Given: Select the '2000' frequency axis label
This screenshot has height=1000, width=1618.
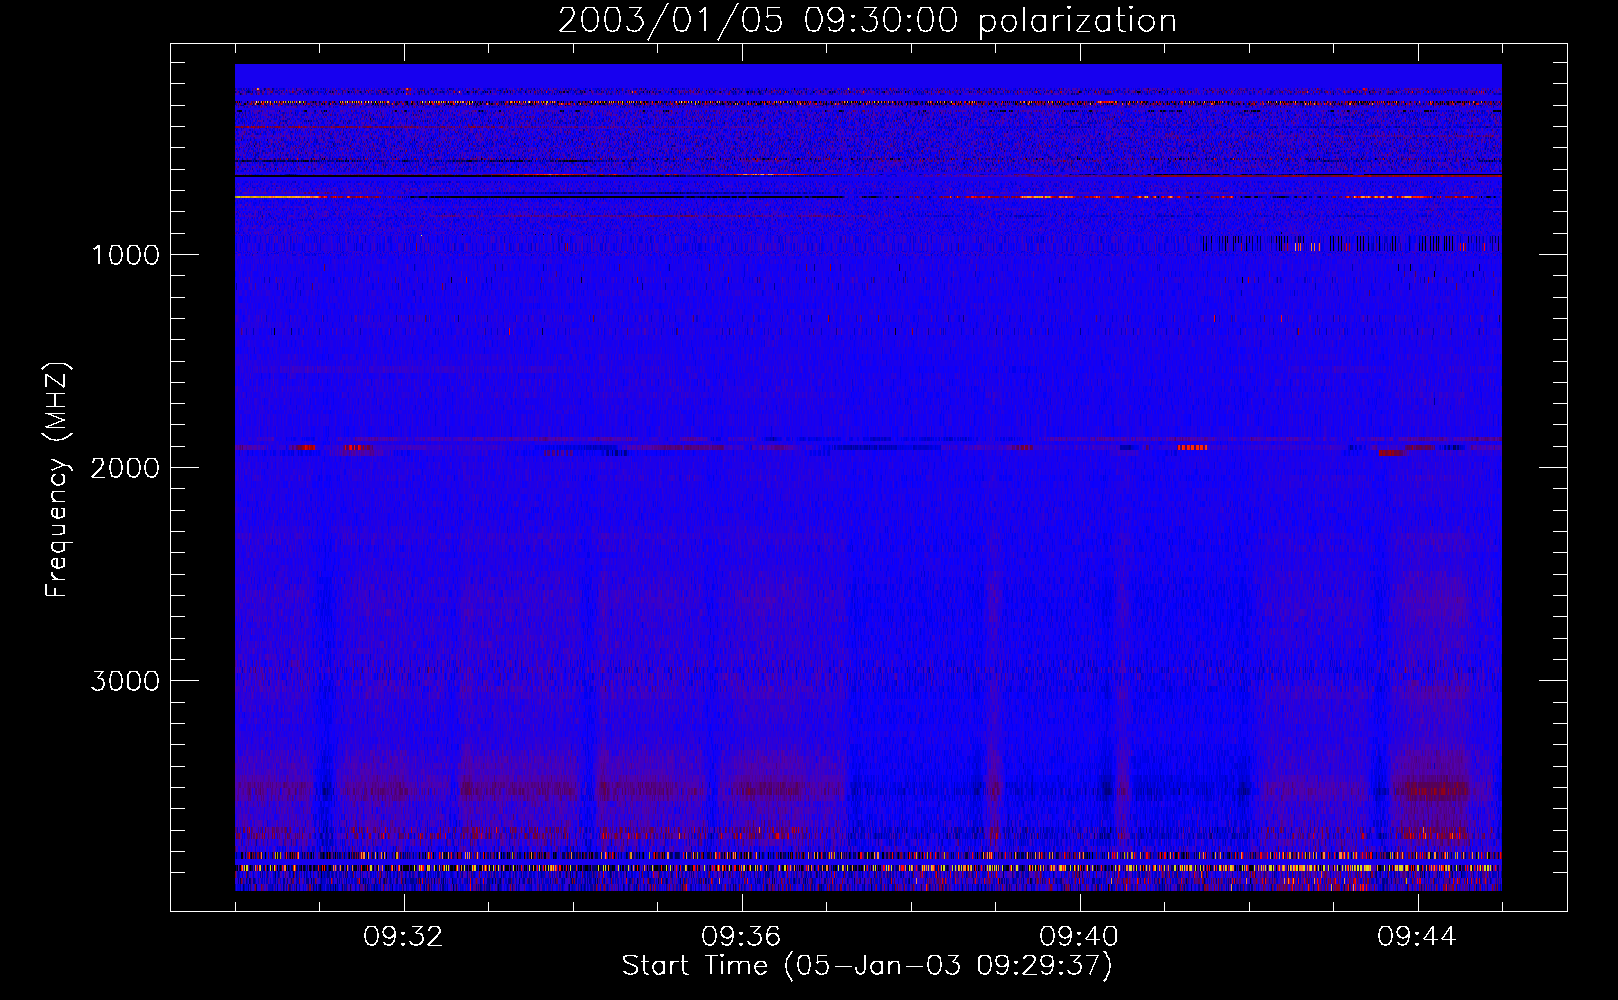Looking at the screenshot, I should pos(125,468).
